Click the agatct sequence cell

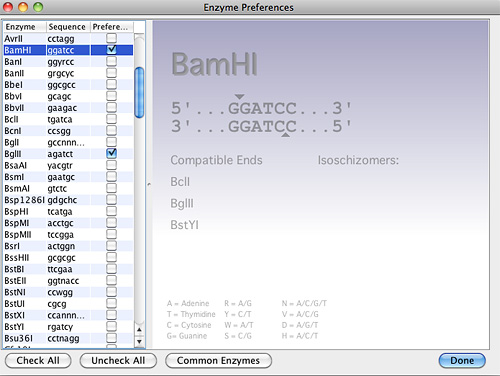pyautogui.click(x=68, y=154)
